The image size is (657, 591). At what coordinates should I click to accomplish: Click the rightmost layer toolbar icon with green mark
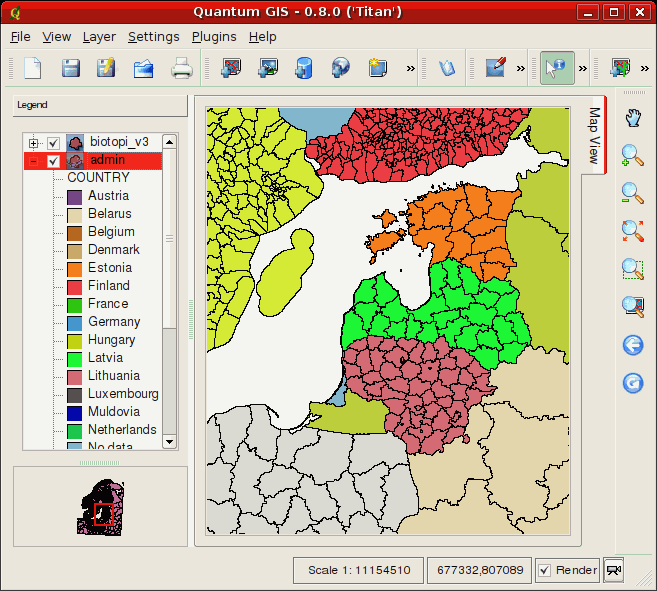[x=621, y=68]
